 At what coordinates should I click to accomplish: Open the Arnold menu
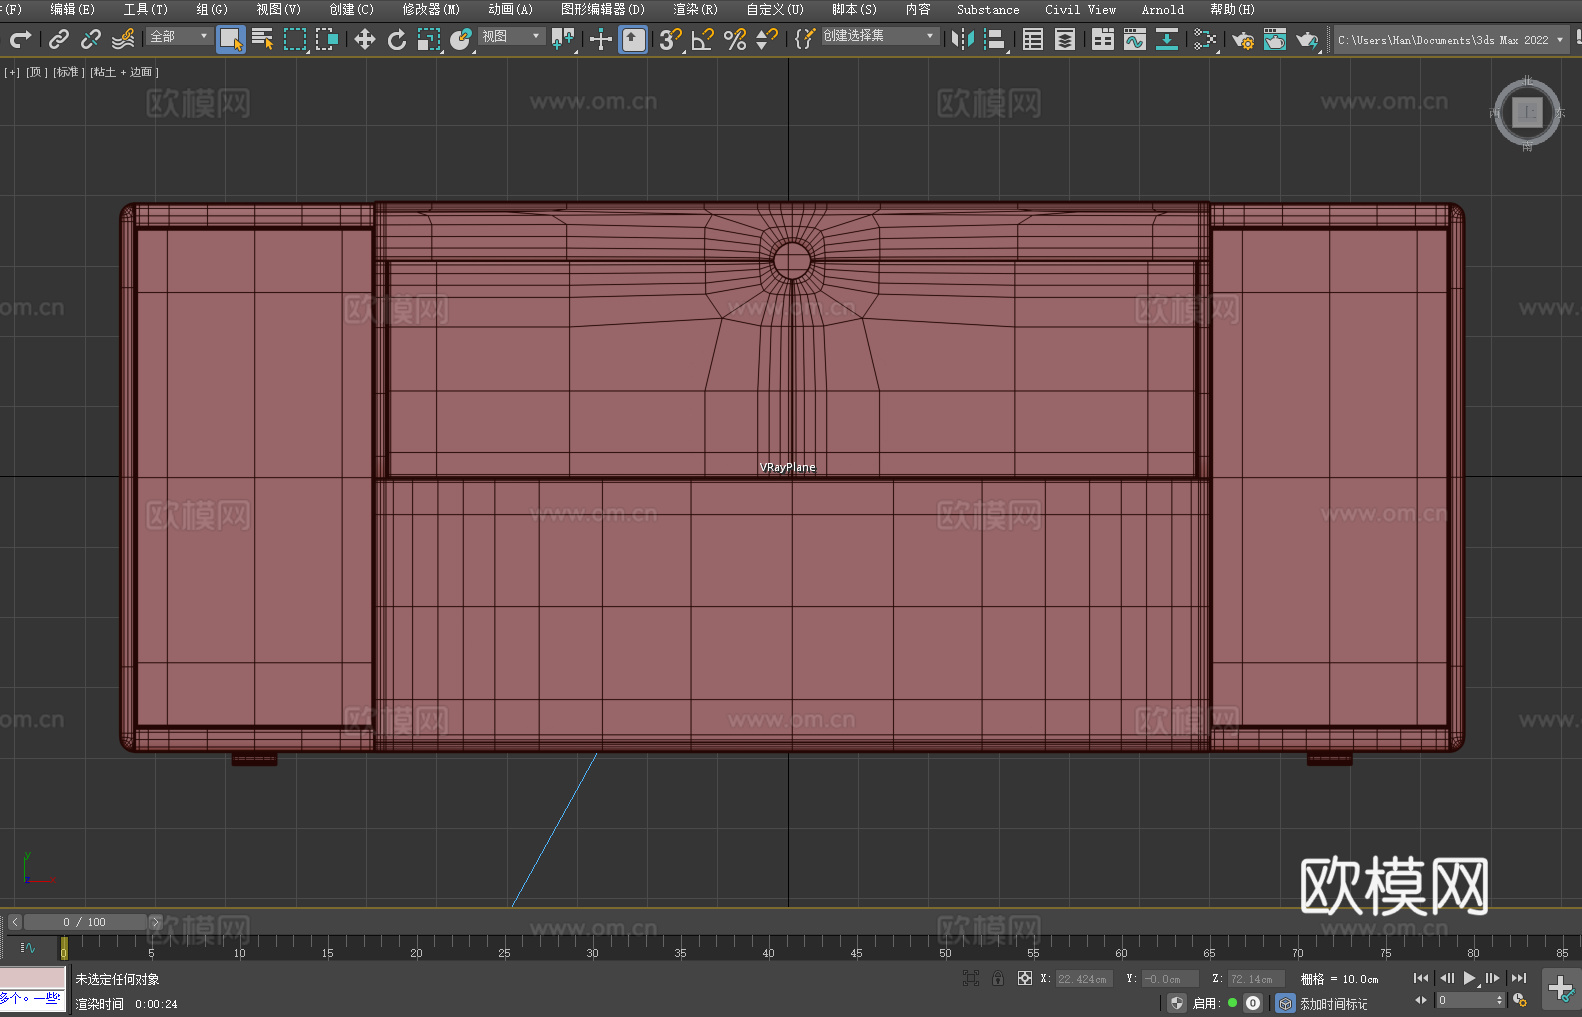(1163, 9)
